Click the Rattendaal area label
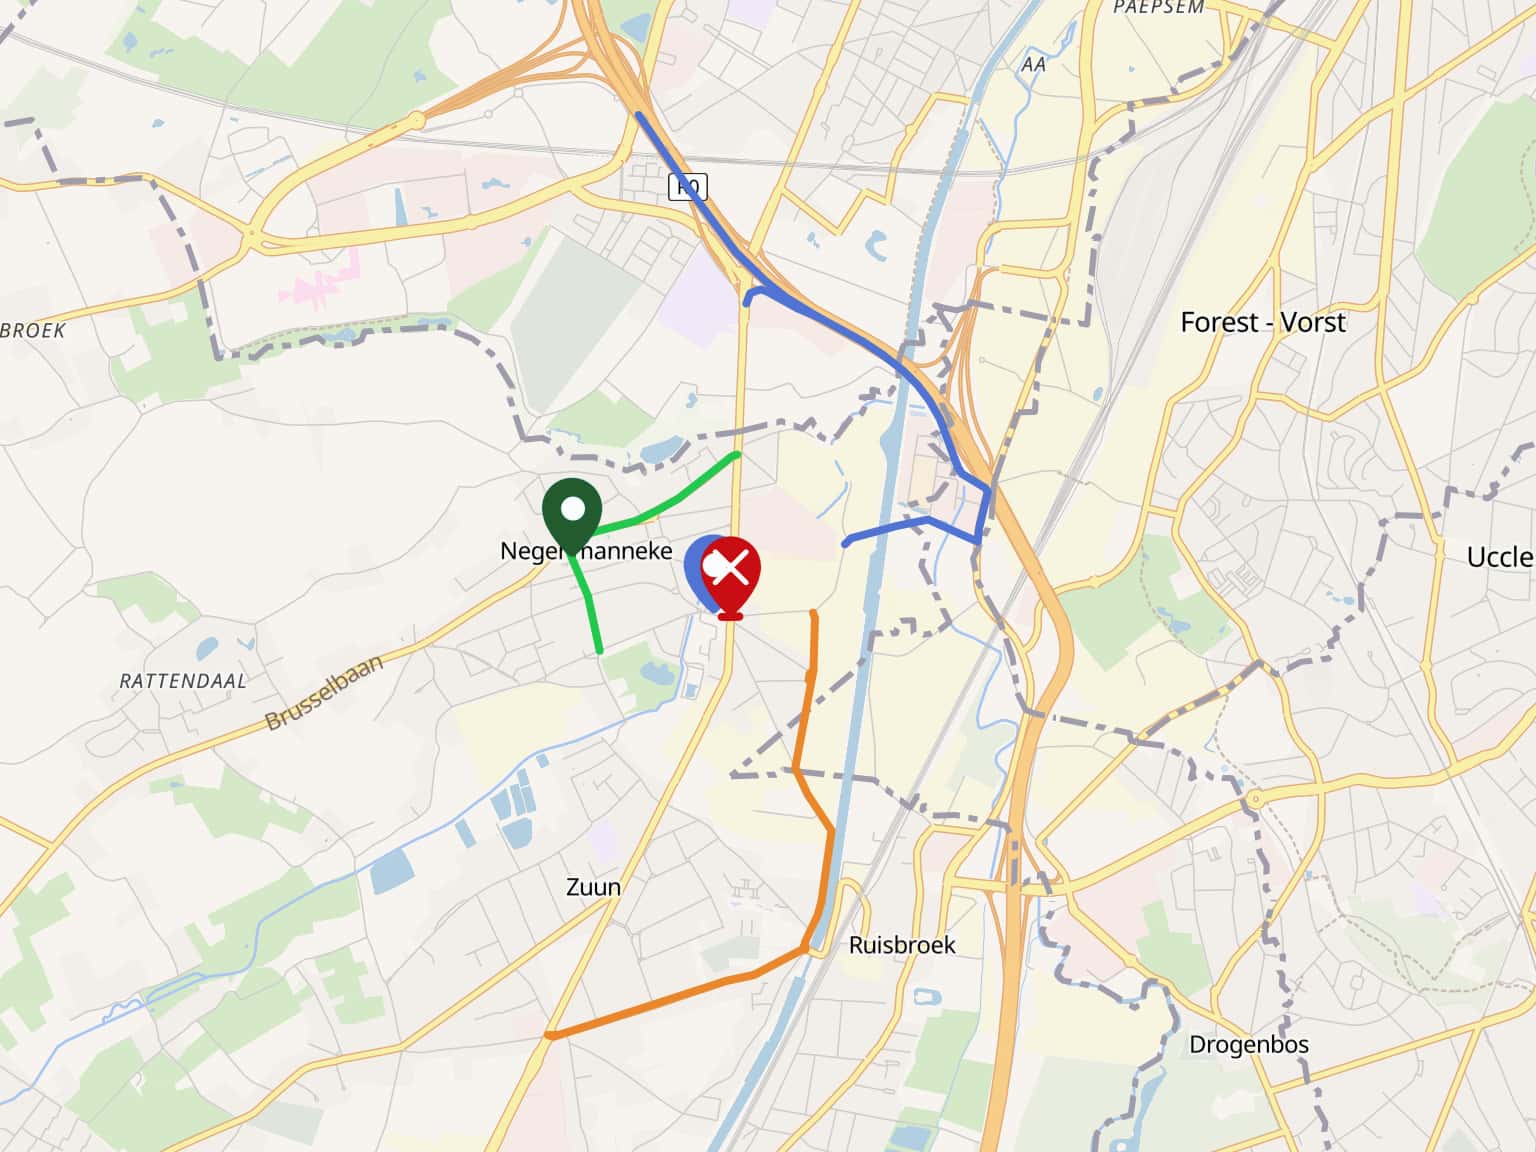Screen dimensions: 1536x1152 [x=183, y=681]
